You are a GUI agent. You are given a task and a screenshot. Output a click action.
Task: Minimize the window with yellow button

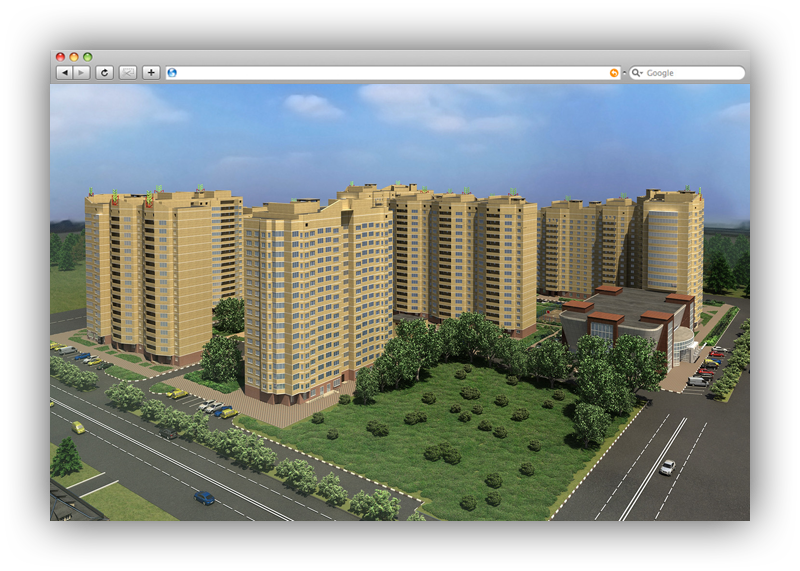[x=74, y=57]
